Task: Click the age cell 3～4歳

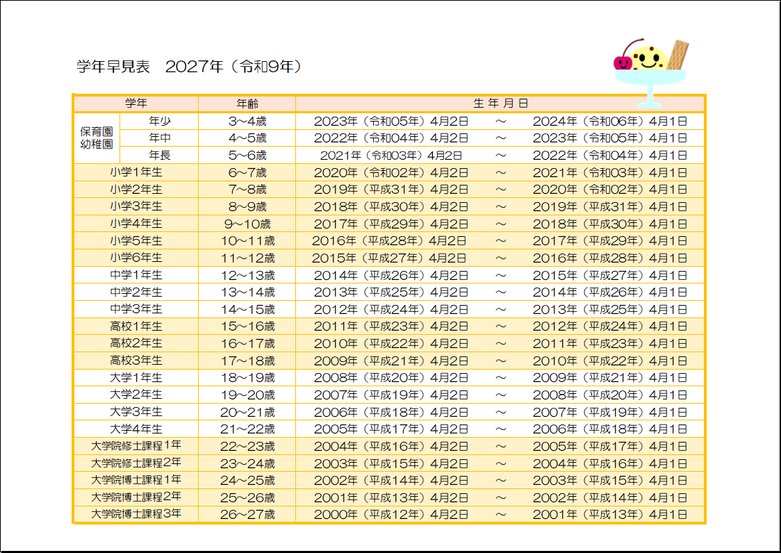Action: click(247, 121)
